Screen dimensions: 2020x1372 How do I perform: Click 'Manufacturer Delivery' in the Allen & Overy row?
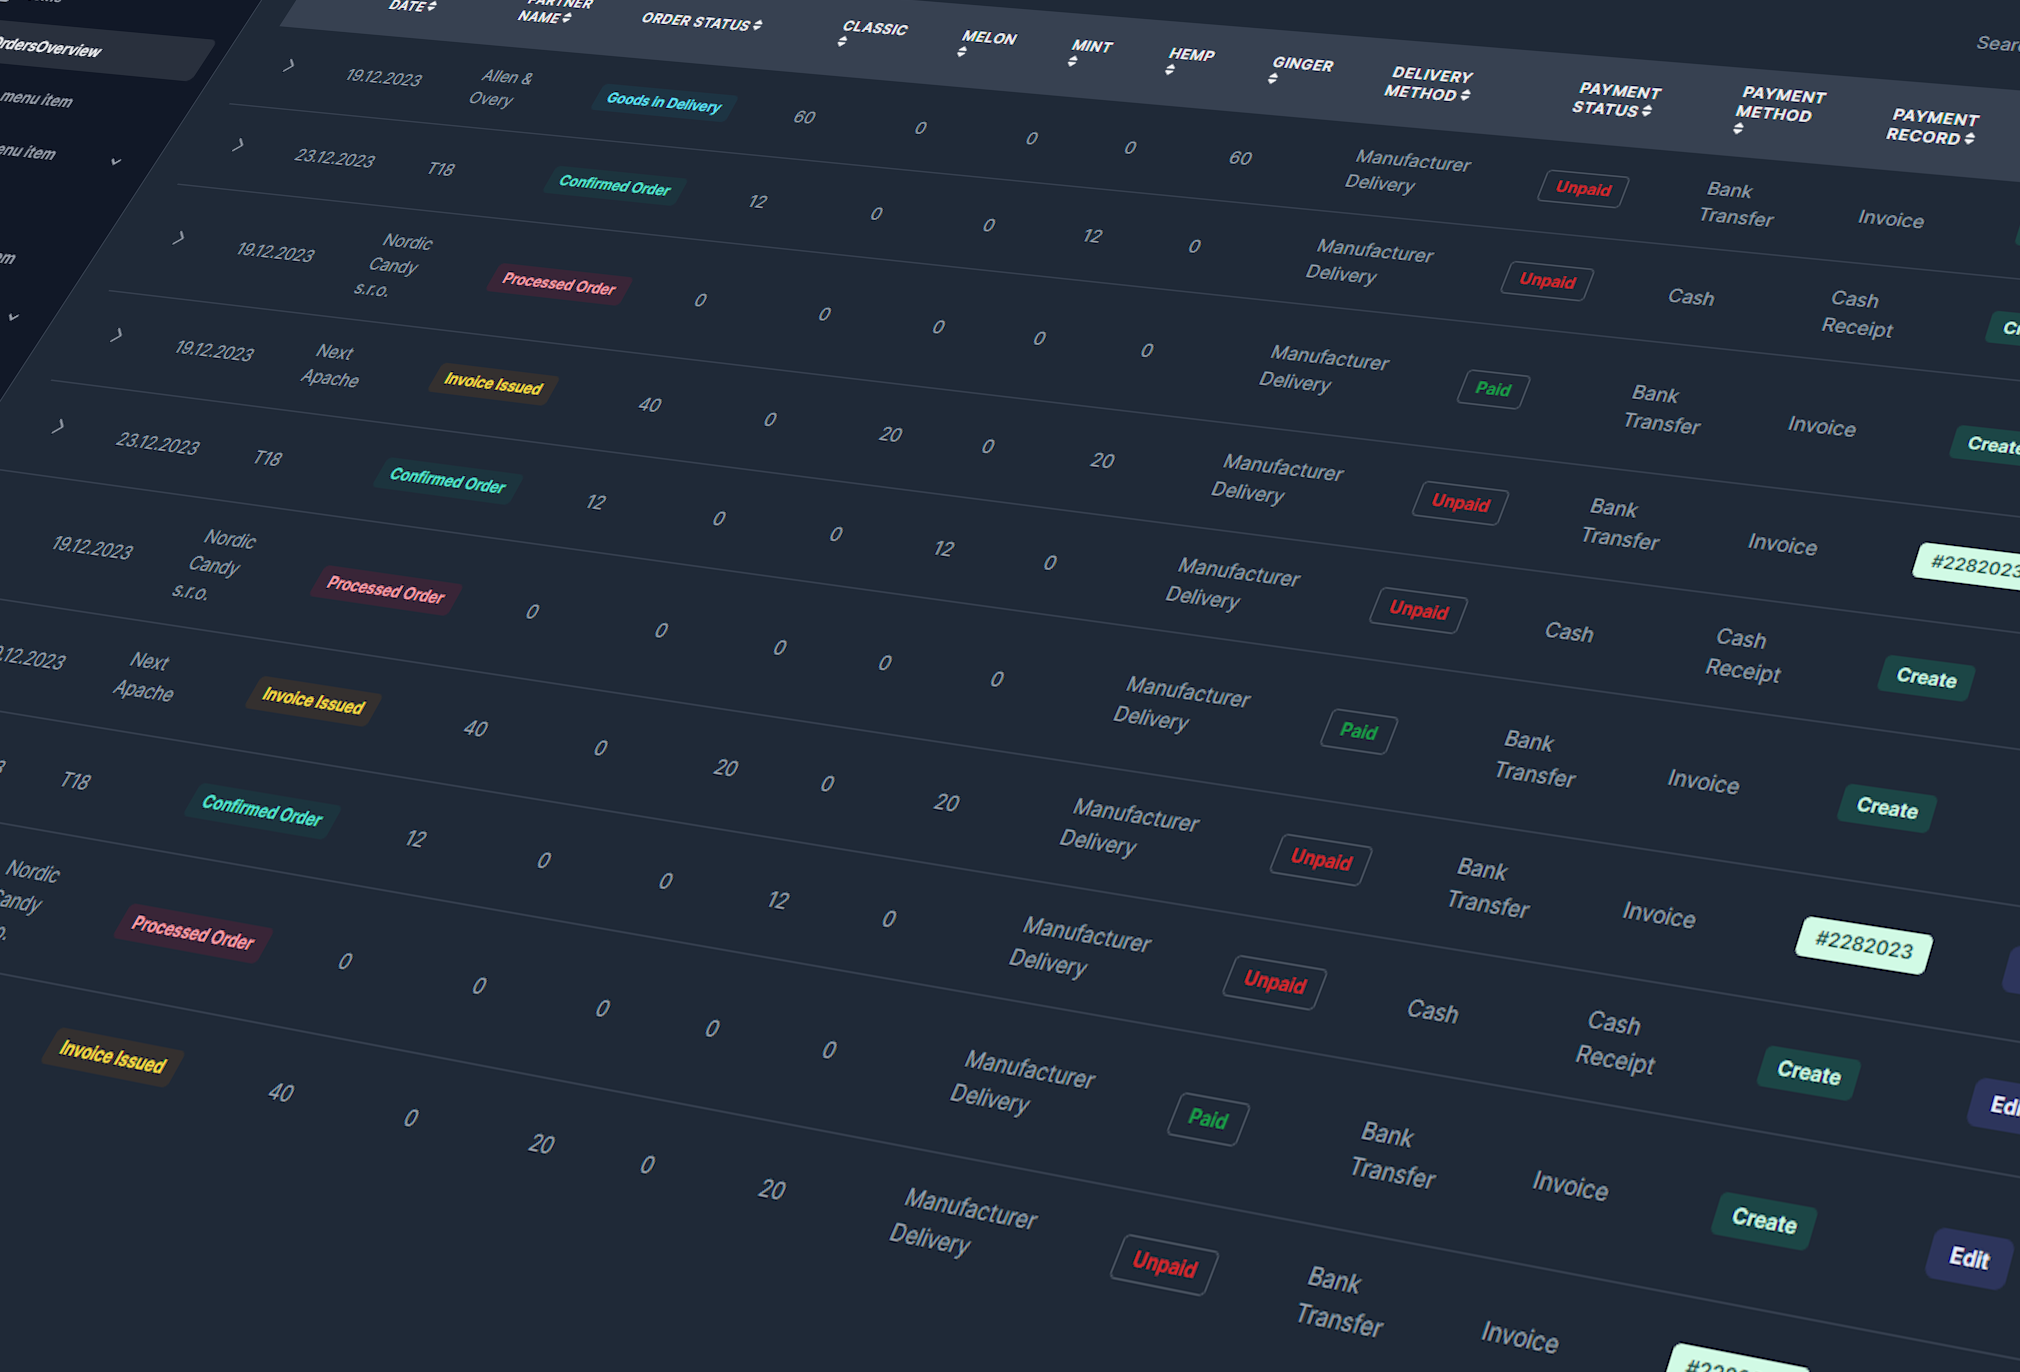click(1408, 171)
